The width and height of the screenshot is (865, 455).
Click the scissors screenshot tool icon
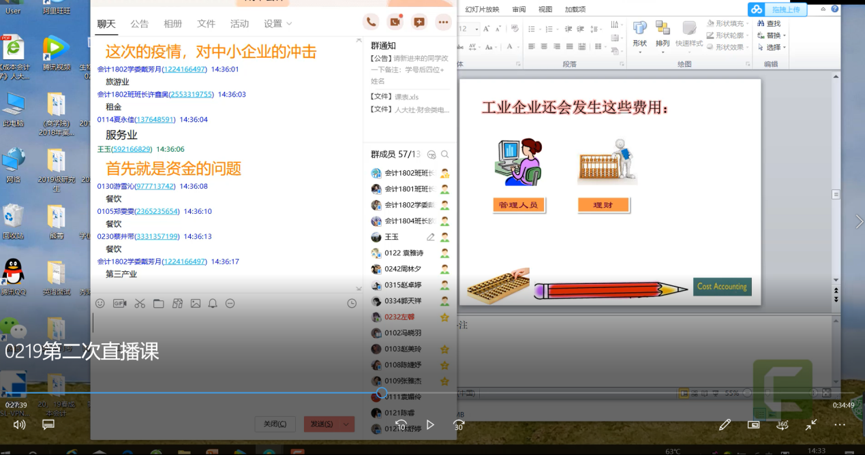(139, 303)
